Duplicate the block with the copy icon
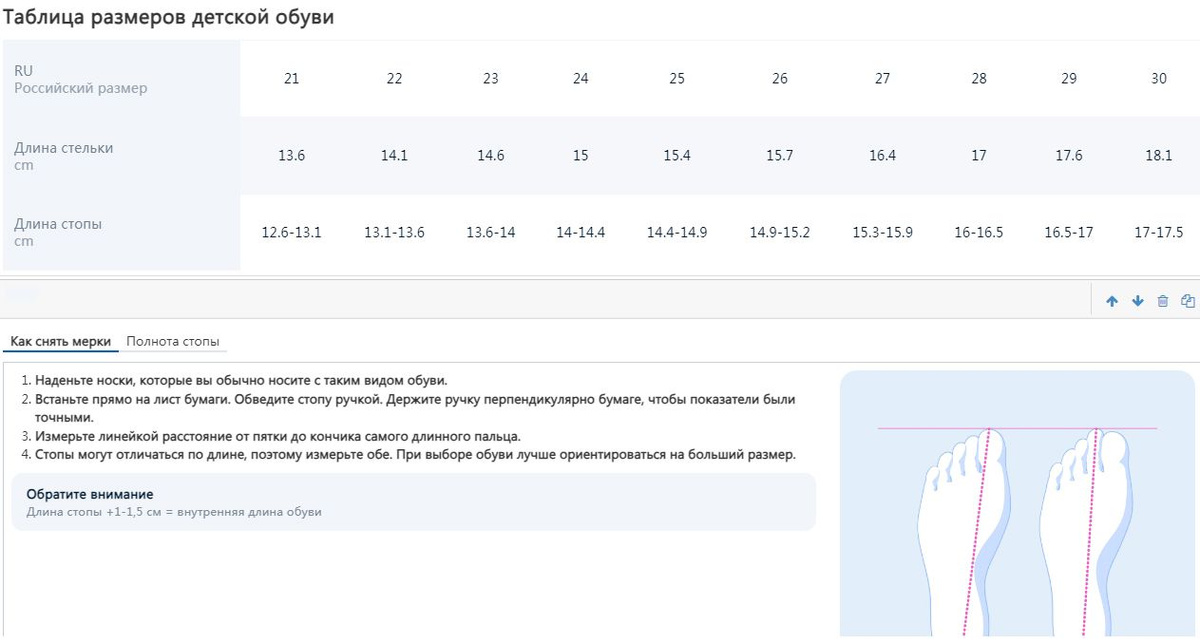1200x640 pixels. (1188, 301)
